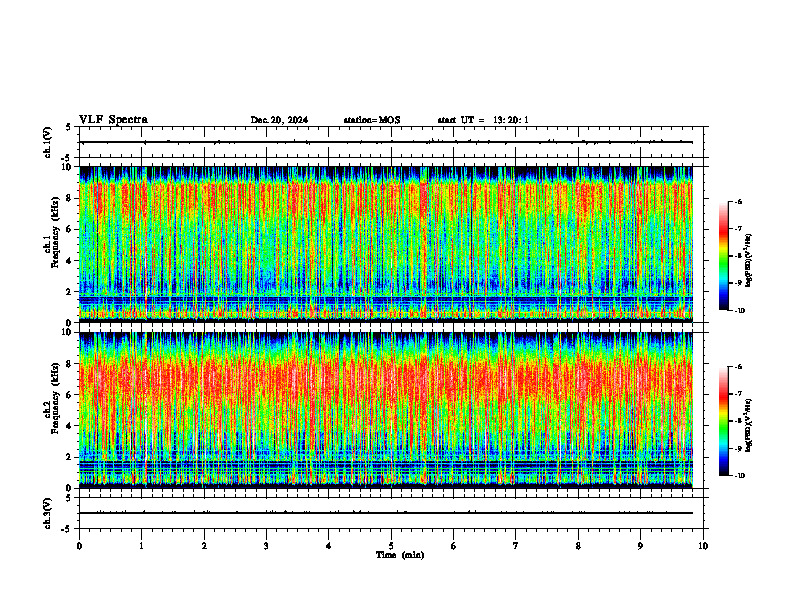Image resolution: width=792 pixels, height=612 pixels.
Task: Click the 'Time (min)' axis title
Action: [x=400, y=555]
